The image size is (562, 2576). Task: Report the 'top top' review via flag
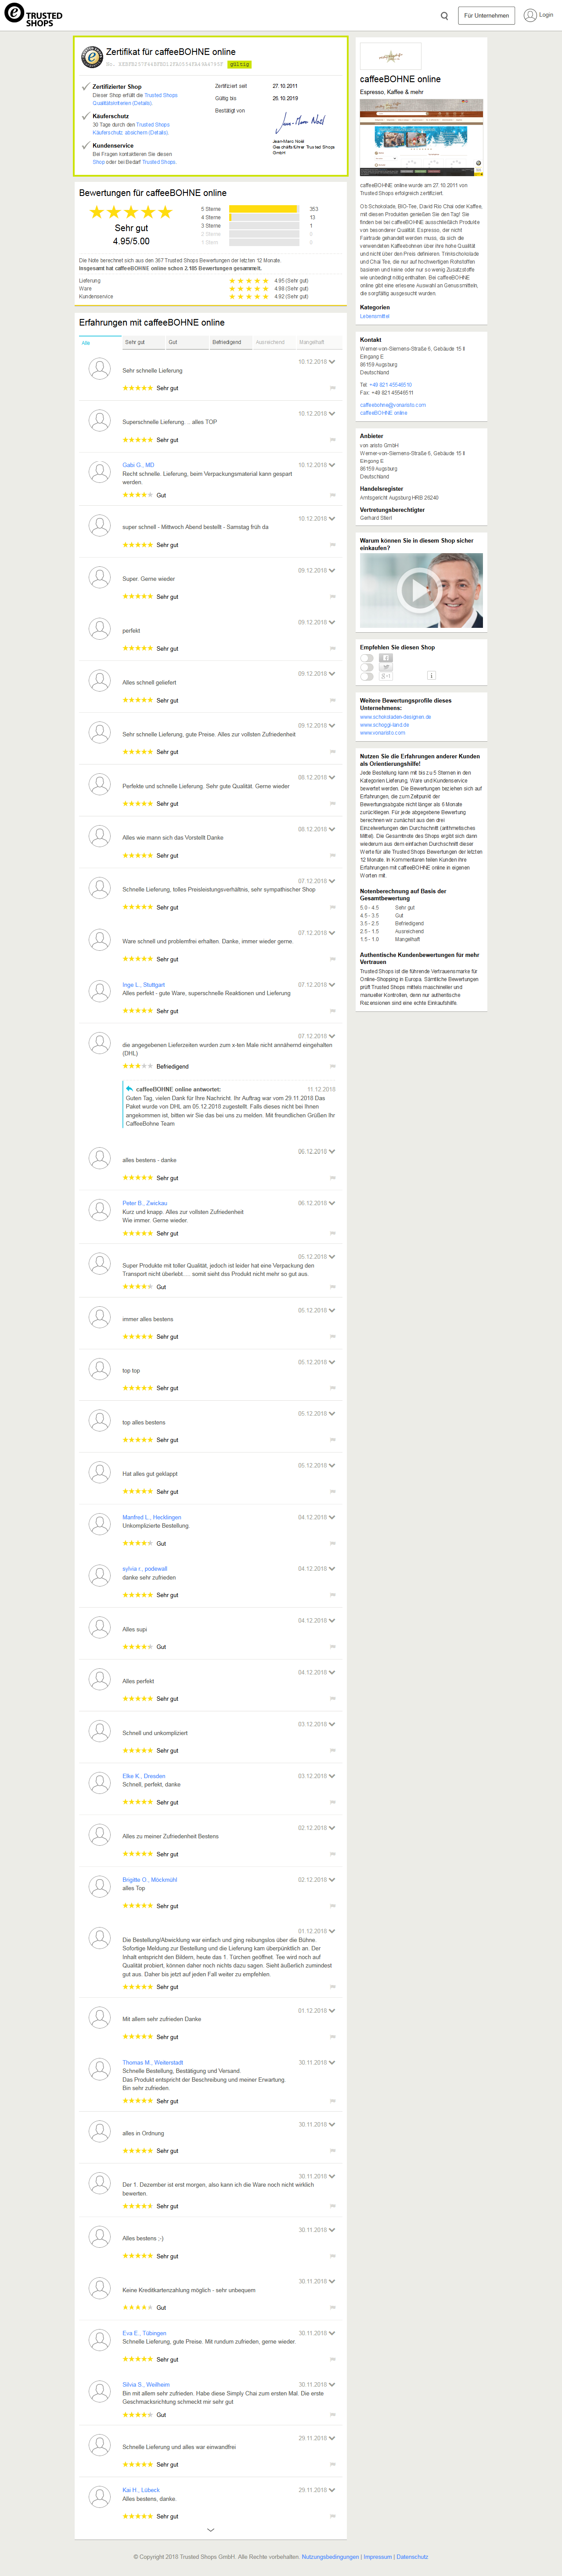[x=333, y=1388]
